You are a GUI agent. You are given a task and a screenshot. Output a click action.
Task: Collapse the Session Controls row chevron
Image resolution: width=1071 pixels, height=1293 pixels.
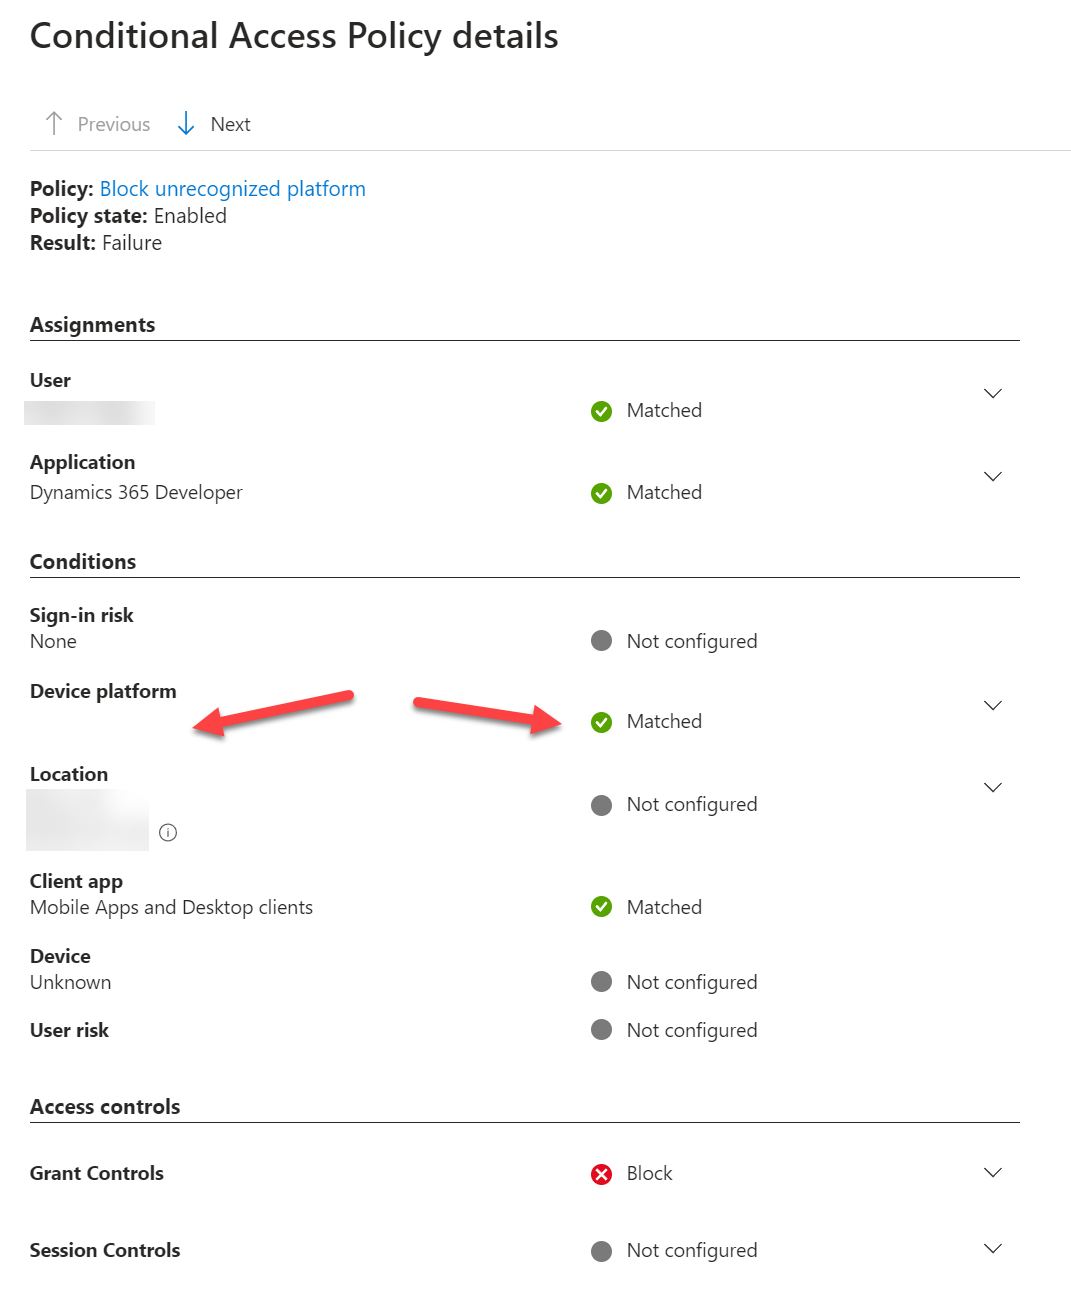point(992,1248)
